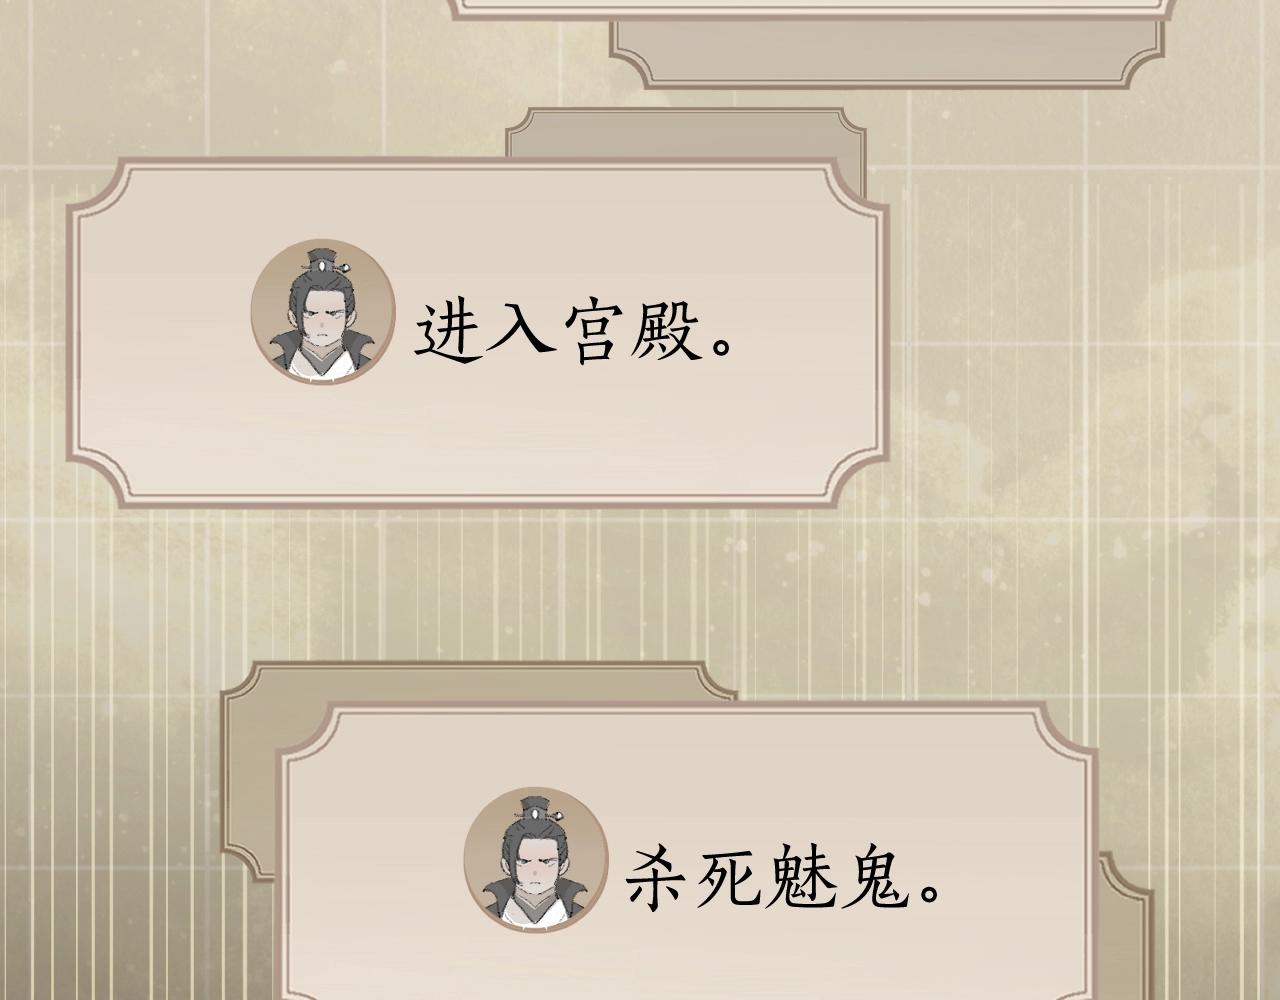Click the avatar beside 进入宫殿
This screenshot has height=1000, width=1280.
point(322,312)
